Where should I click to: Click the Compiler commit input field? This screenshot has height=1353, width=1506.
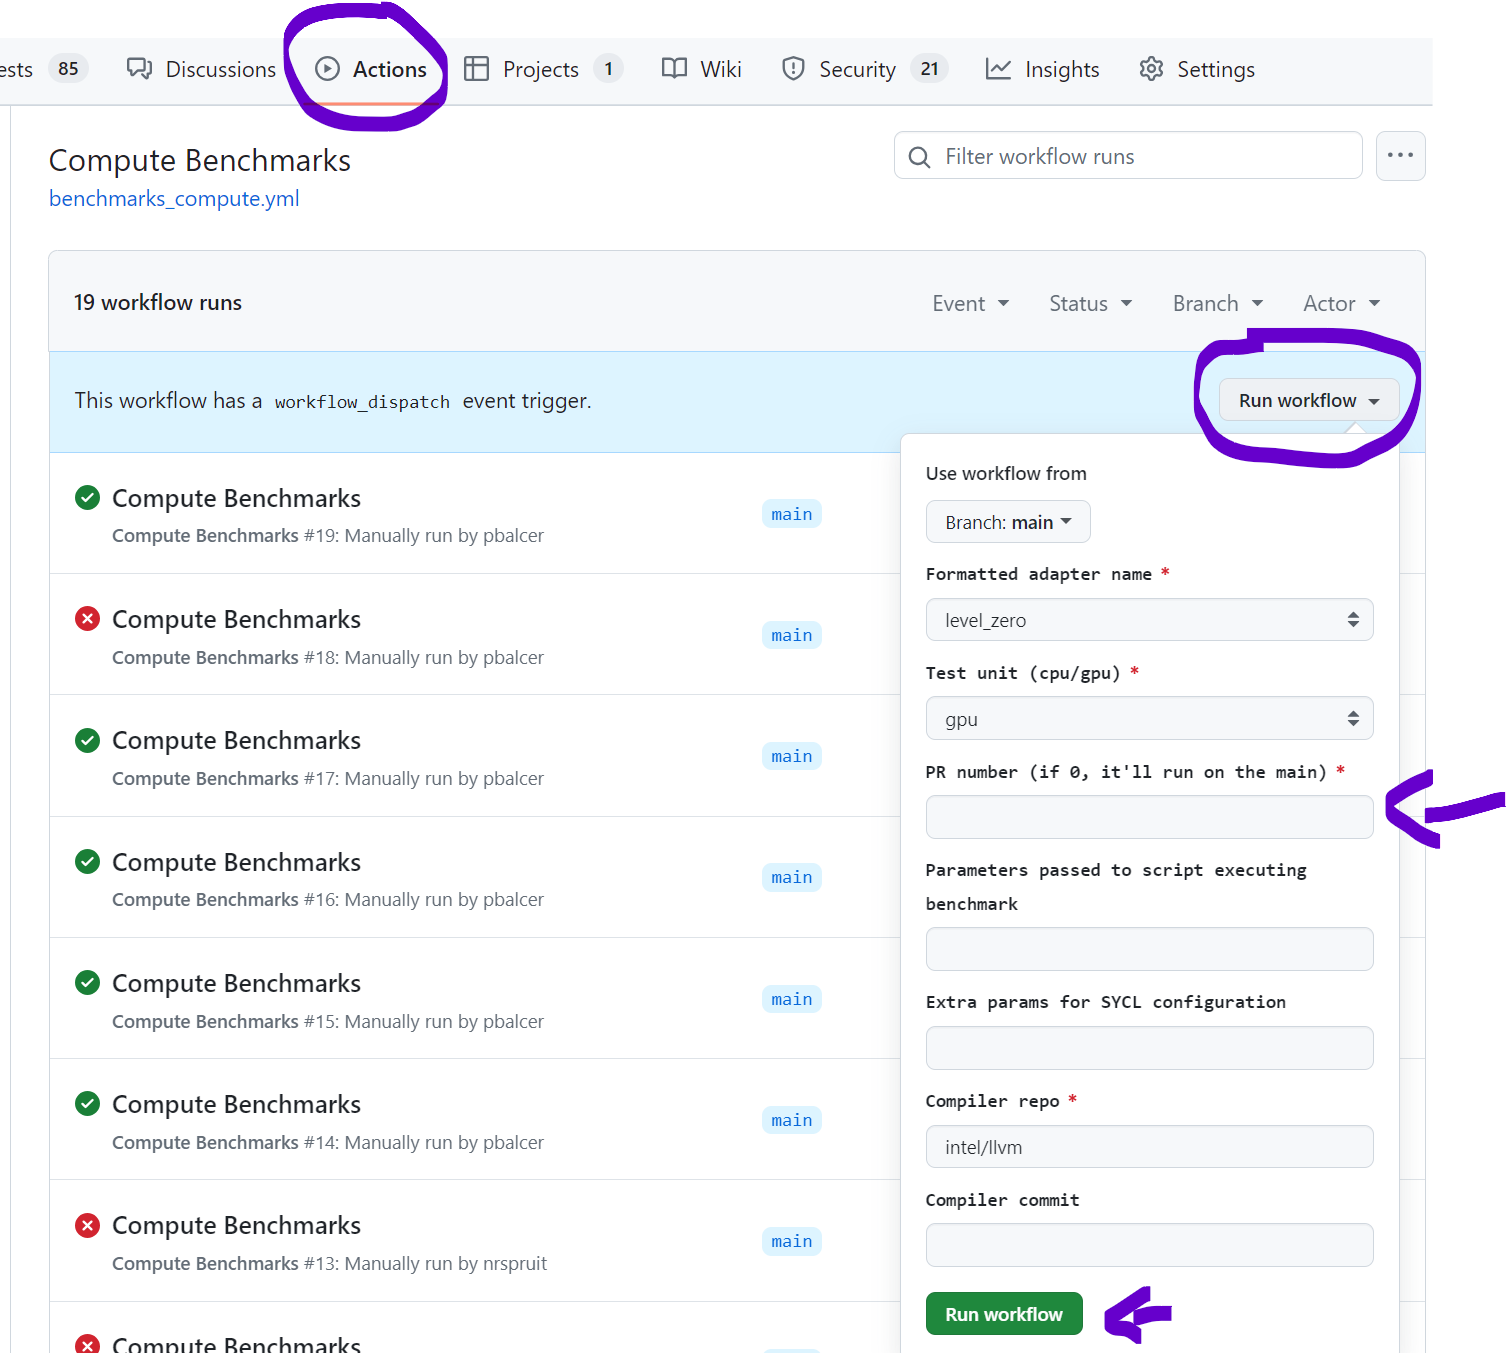click(1149, 1245)
